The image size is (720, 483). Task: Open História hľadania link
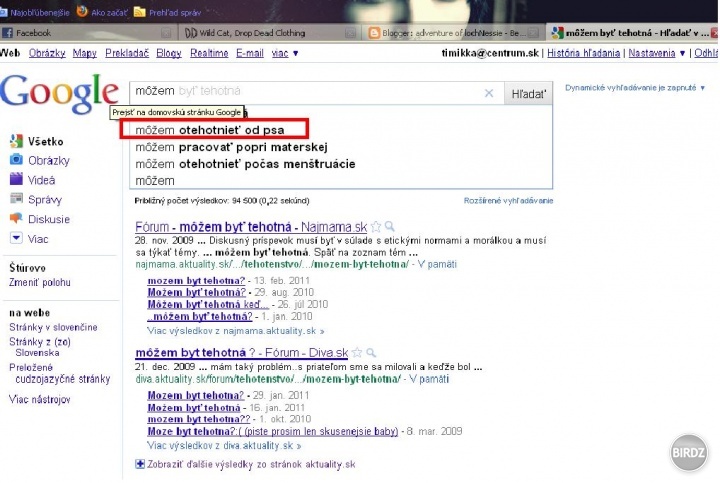pyautogui.click(x=583, y=53)
